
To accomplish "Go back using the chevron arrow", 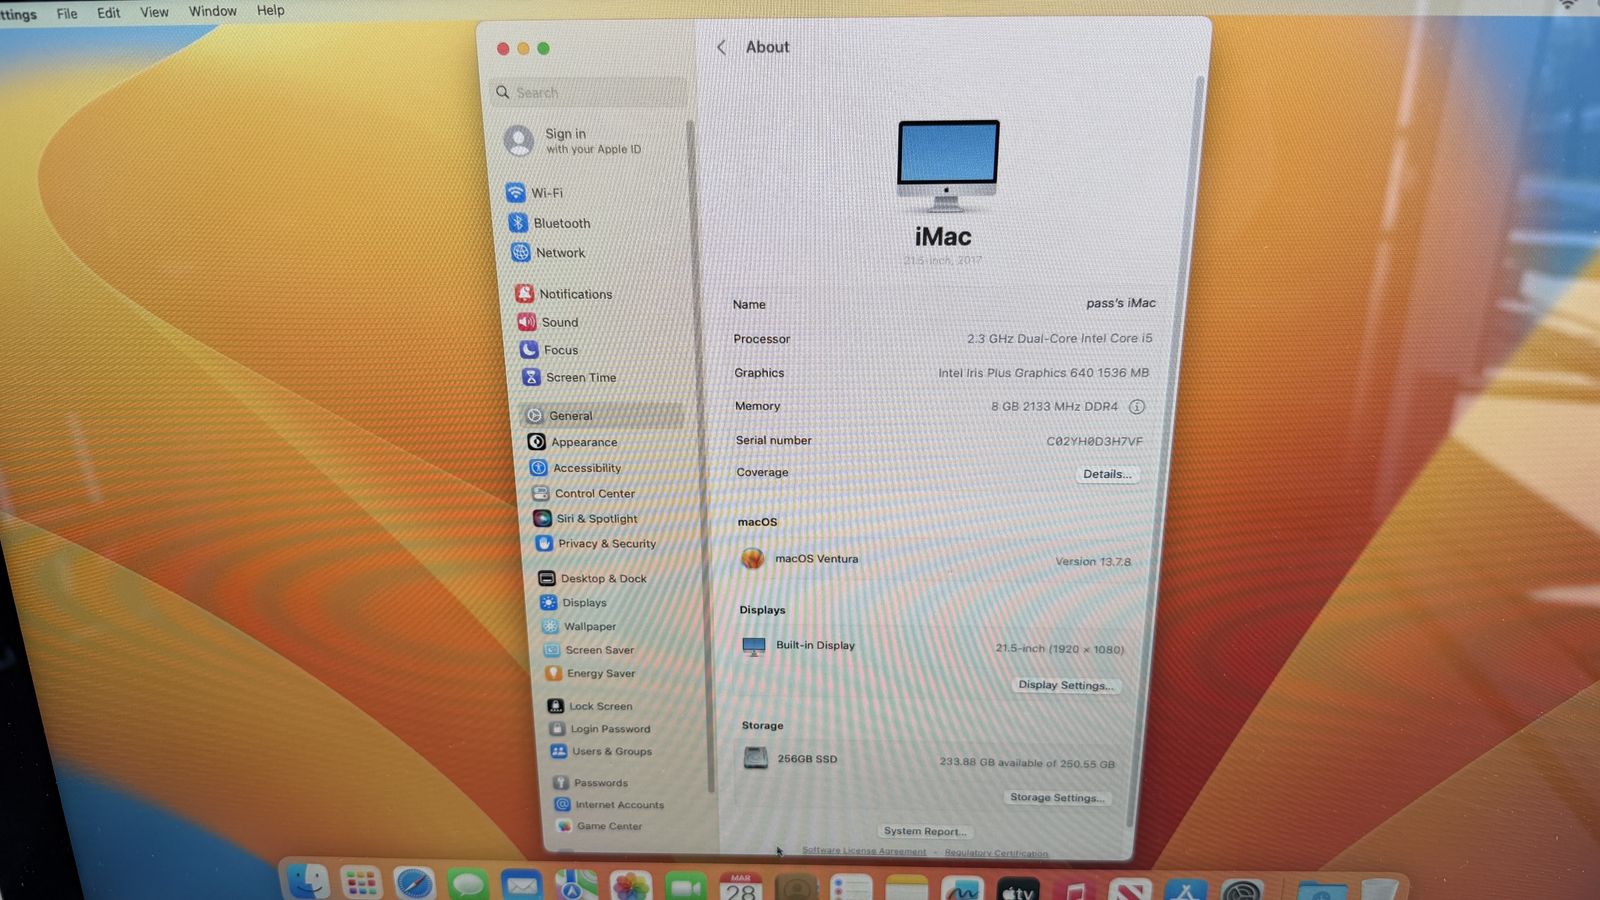I will point(721,47).
